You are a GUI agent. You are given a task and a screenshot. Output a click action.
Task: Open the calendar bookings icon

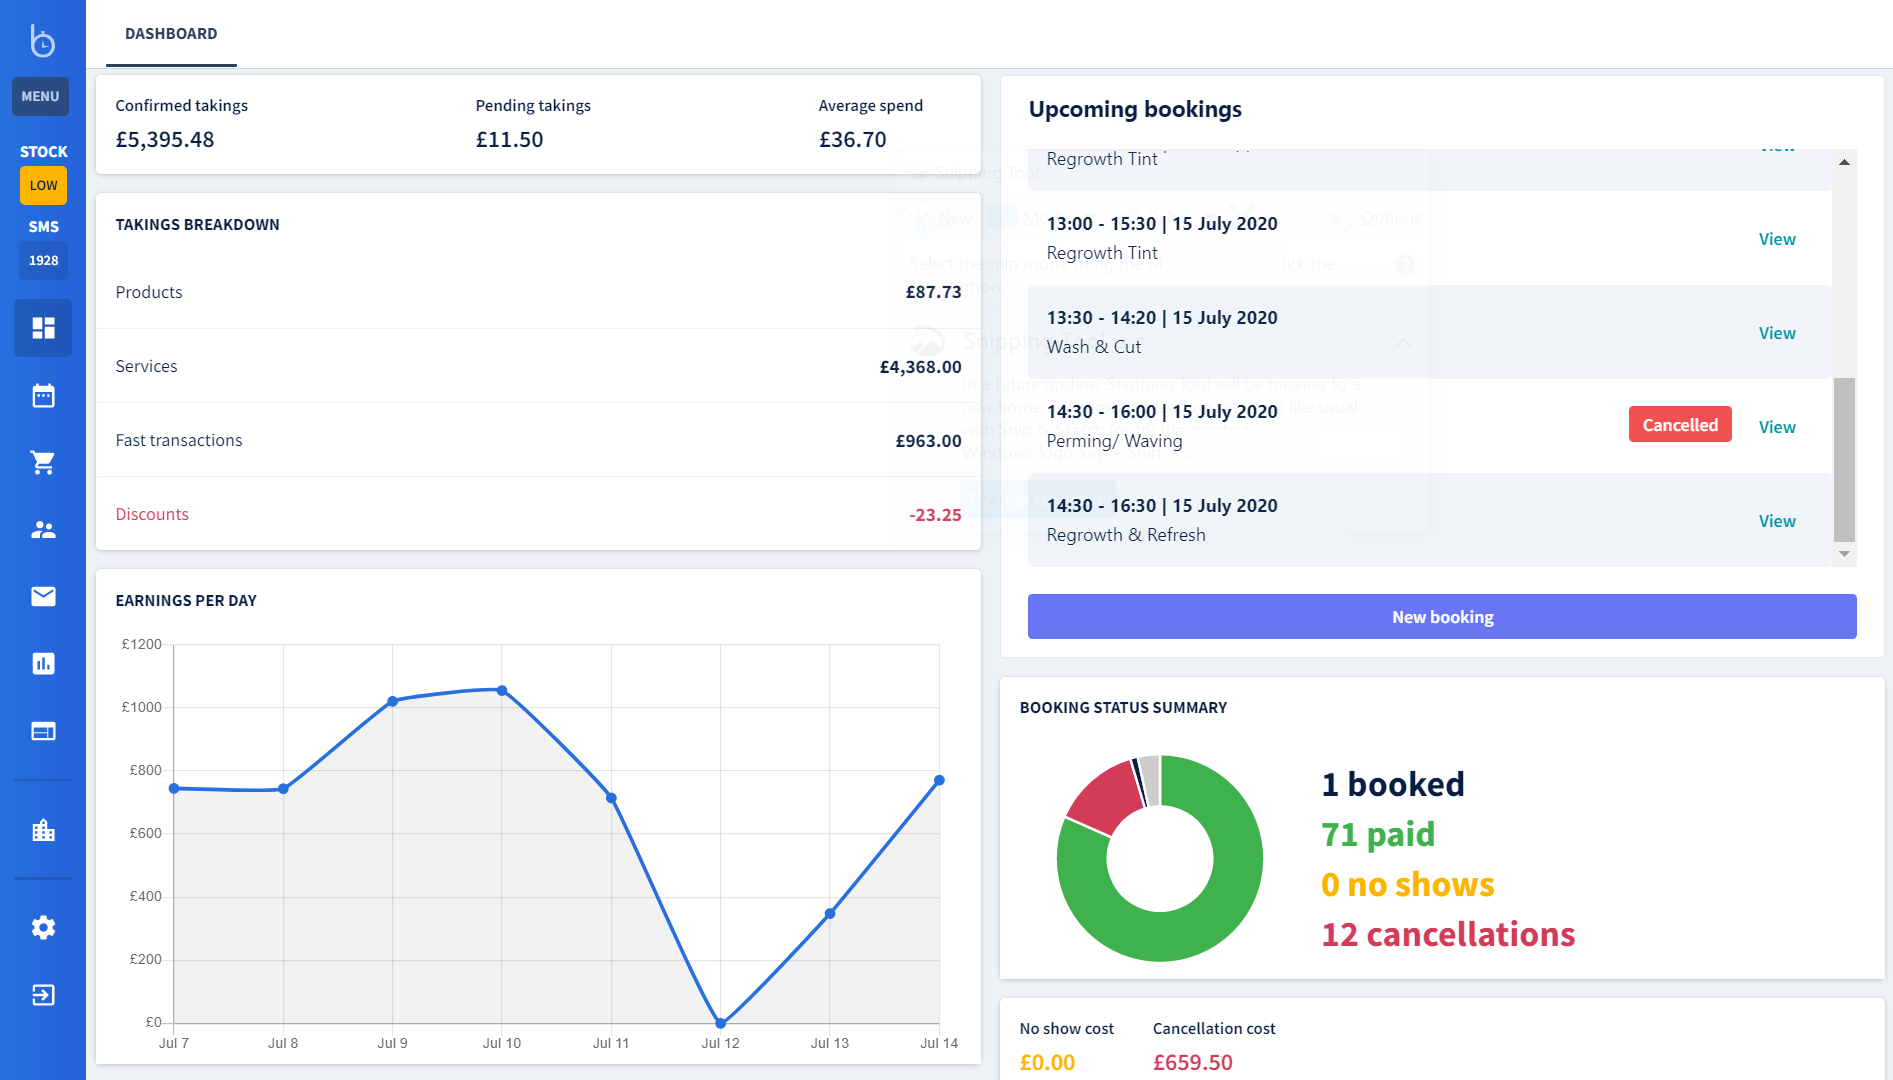(x=43, y=395)
